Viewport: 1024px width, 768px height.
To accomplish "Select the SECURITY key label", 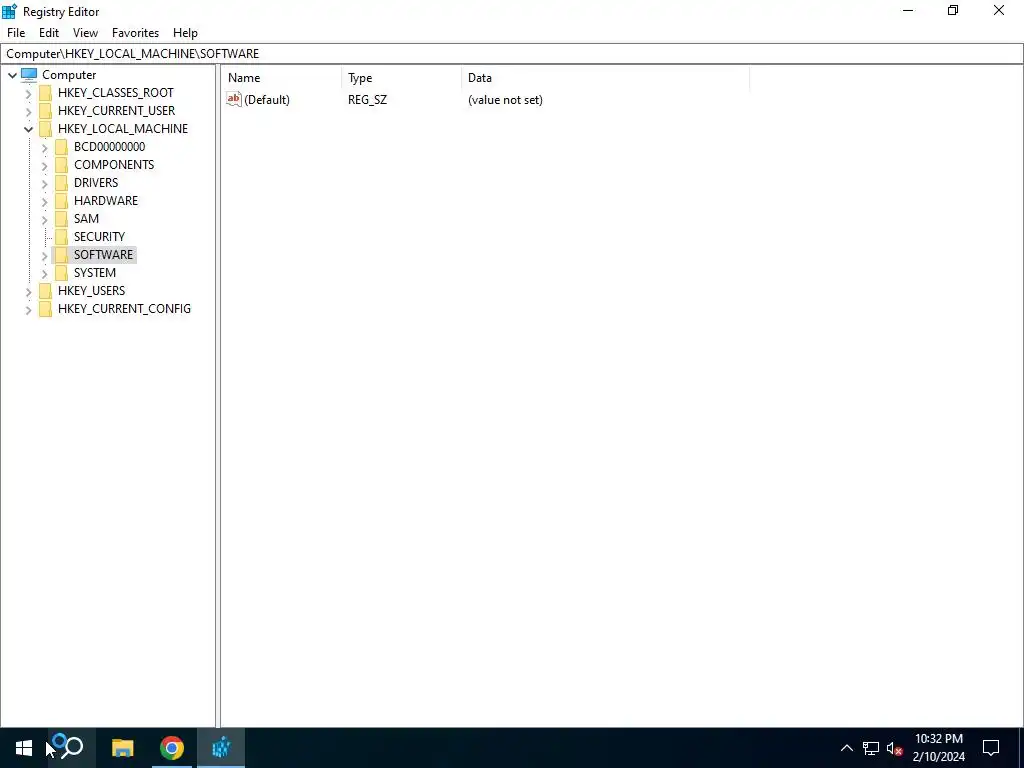I will (x=99, y=236).
